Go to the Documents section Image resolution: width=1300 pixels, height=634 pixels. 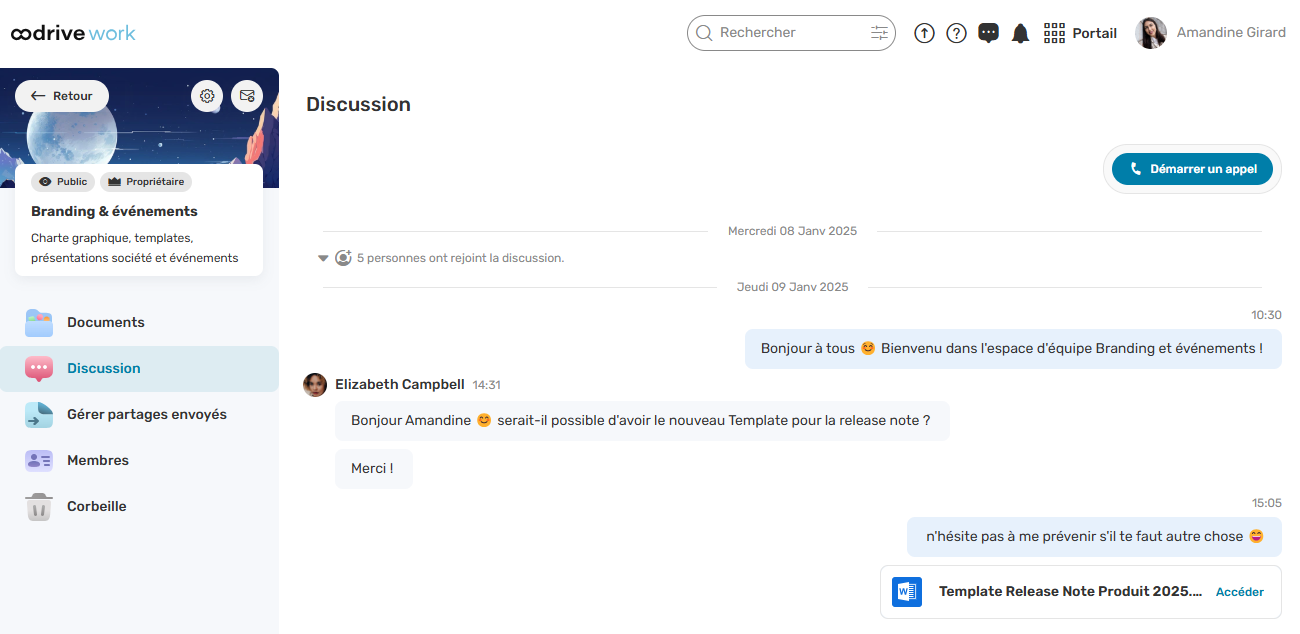106,322
